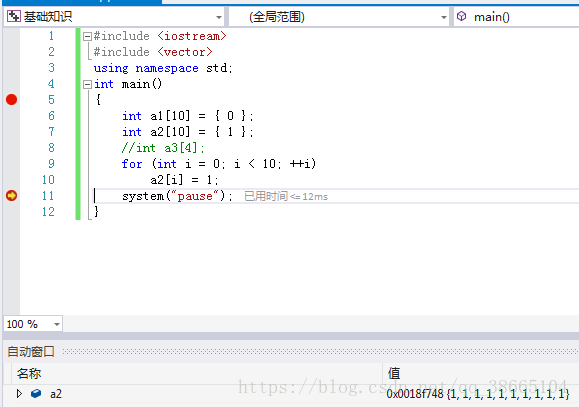
Task: Collapse the main() function block on line 4
Action: click(x=87, y=85)
